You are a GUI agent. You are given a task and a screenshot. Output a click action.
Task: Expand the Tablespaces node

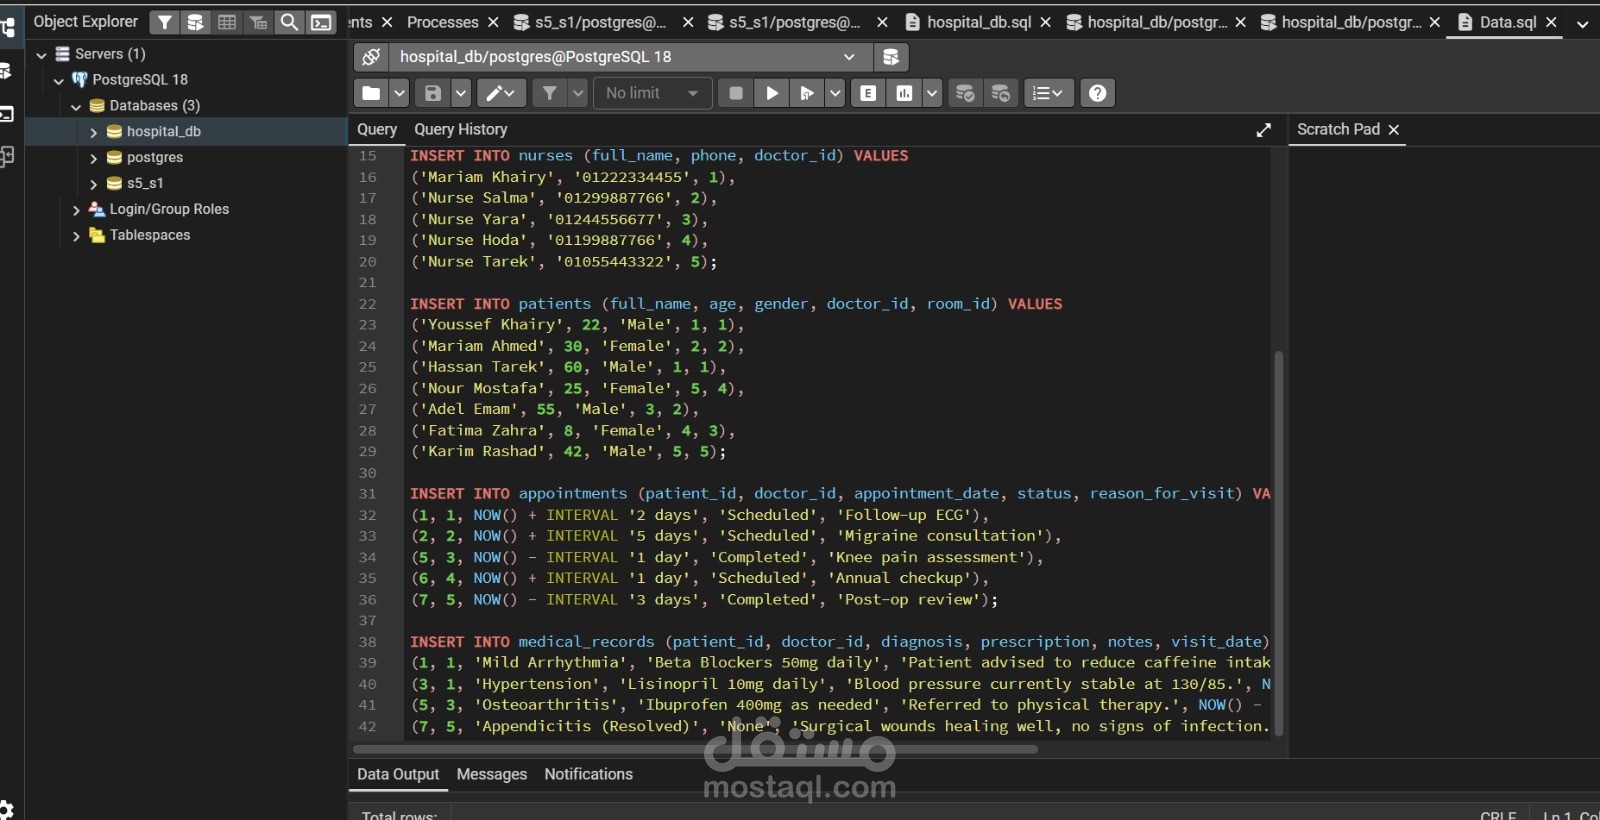click(x=76, y=236)
